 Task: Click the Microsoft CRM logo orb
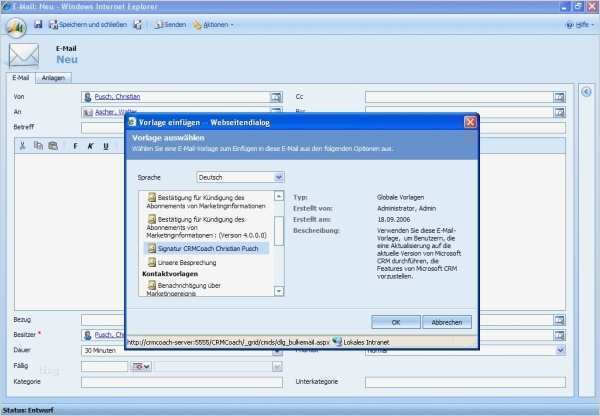(16, 27)
